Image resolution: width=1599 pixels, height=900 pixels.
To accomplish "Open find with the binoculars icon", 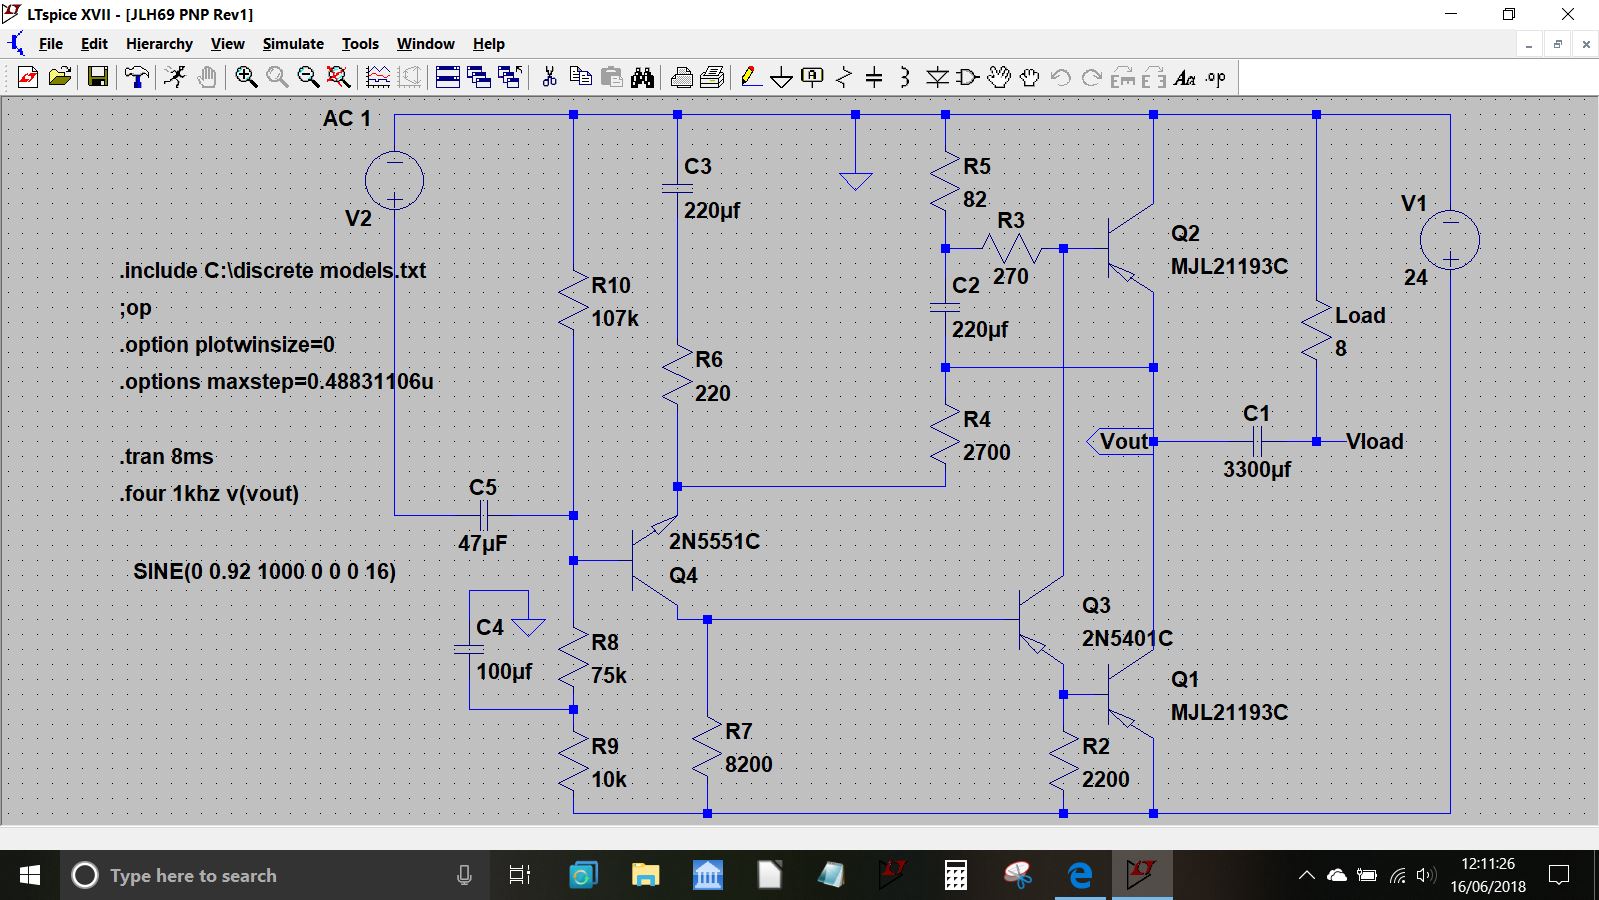I will pyautogui.click(x=642, y=77).
